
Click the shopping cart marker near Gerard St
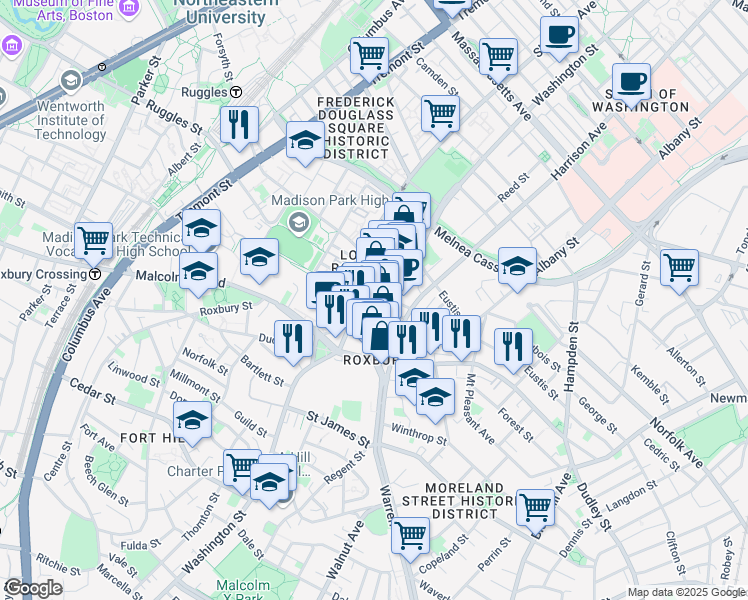point(679,267)
